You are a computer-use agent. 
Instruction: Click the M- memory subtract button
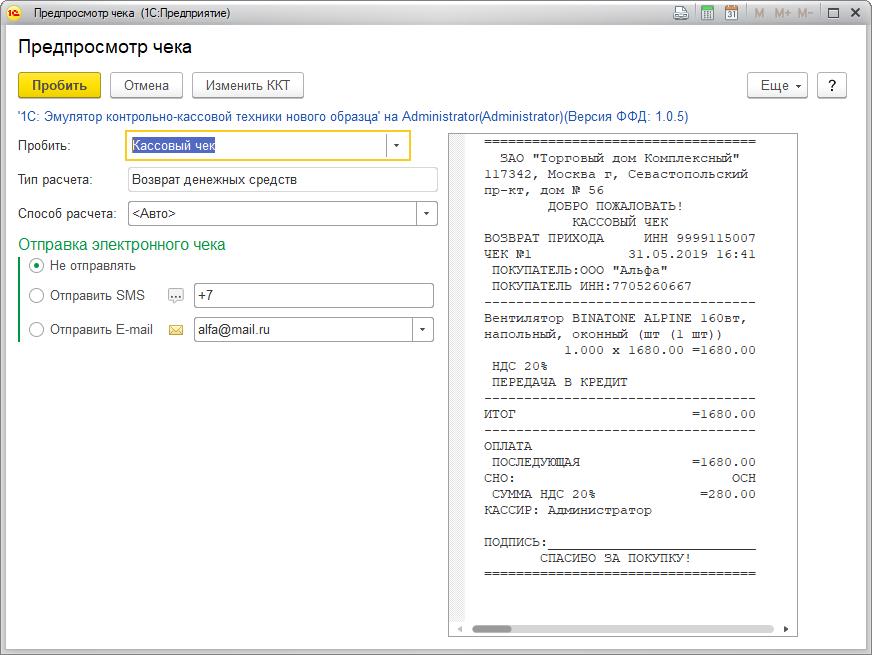[805, 13]
